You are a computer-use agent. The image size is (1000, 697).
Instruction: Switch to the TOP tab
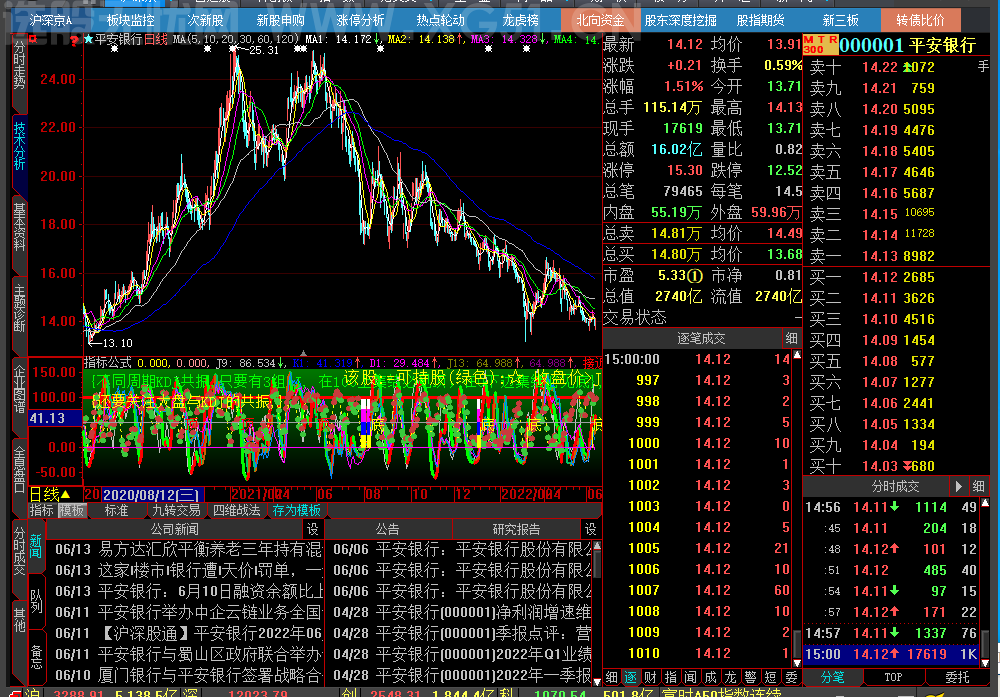pyautogui.click(x=893, y=677)
